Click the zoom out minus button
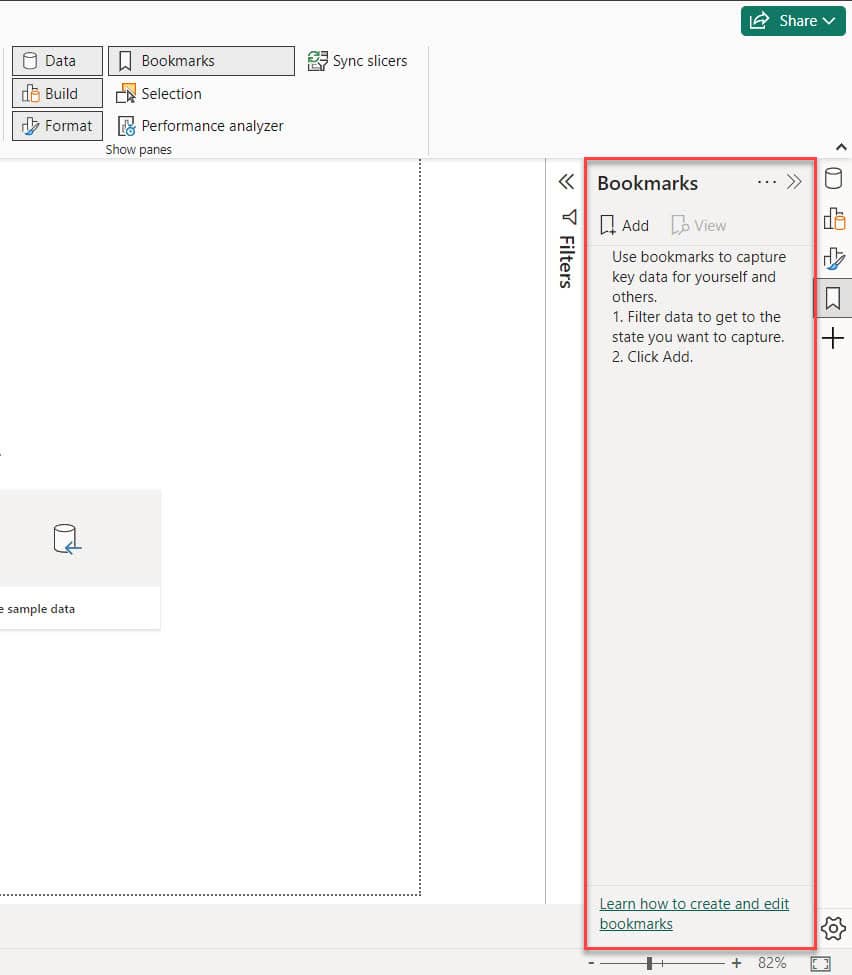Screen dimensions: 852x975 point(591,963)
